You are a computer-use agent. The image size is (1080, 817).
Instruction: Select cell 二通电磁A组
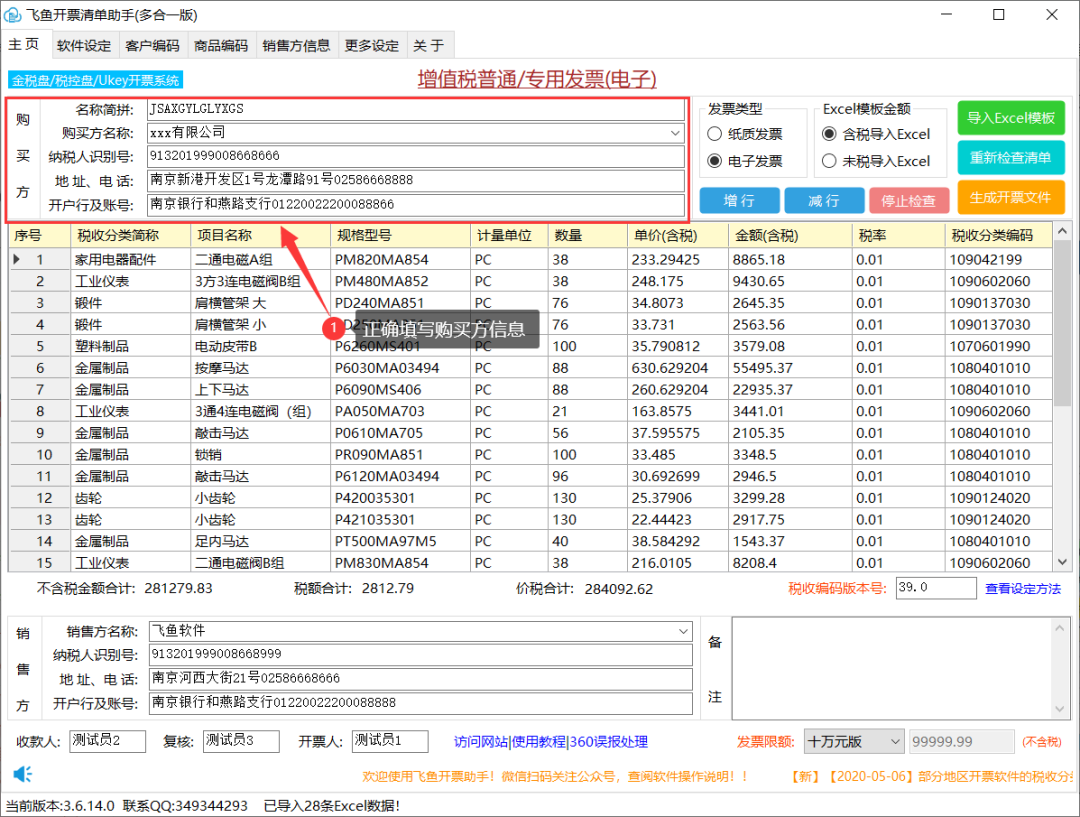260,260
